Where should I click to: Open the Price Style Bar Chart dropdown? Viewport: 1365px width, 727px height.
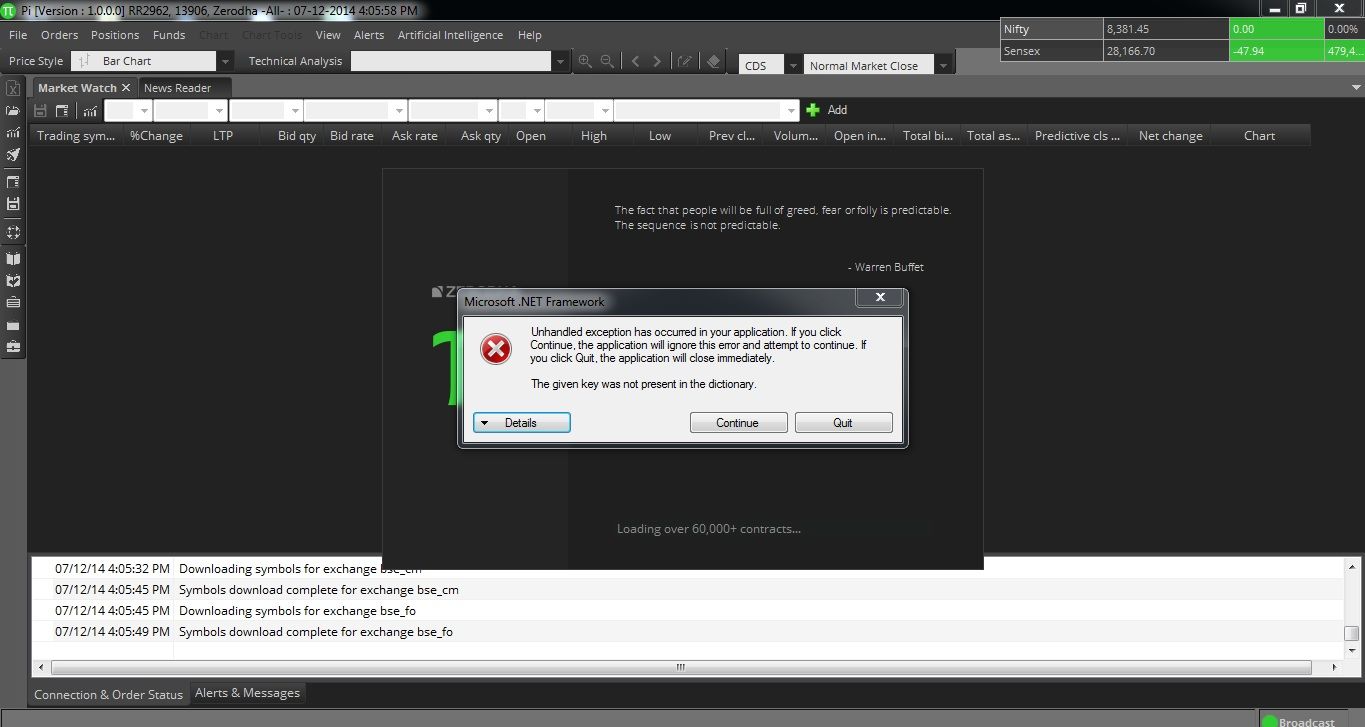(225, 61)
